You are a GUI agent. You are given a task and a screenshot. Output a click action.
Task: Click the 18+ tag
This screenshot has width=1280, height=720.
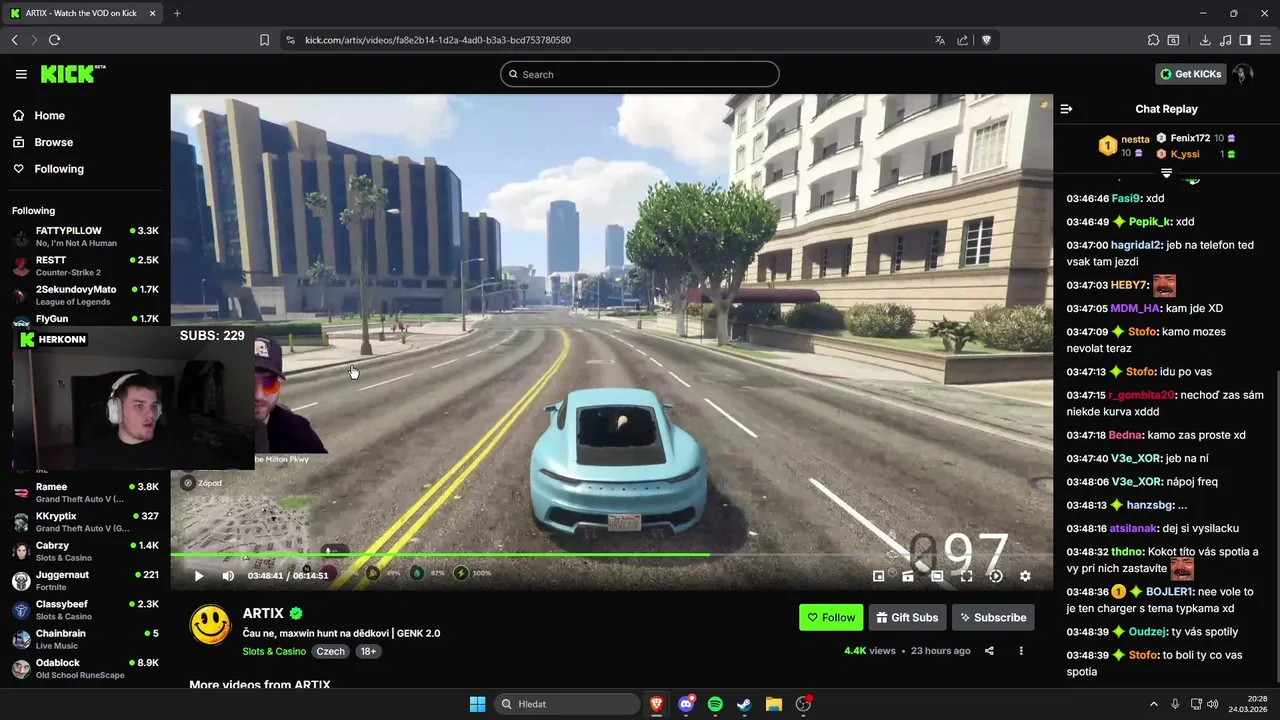(368, 651)
